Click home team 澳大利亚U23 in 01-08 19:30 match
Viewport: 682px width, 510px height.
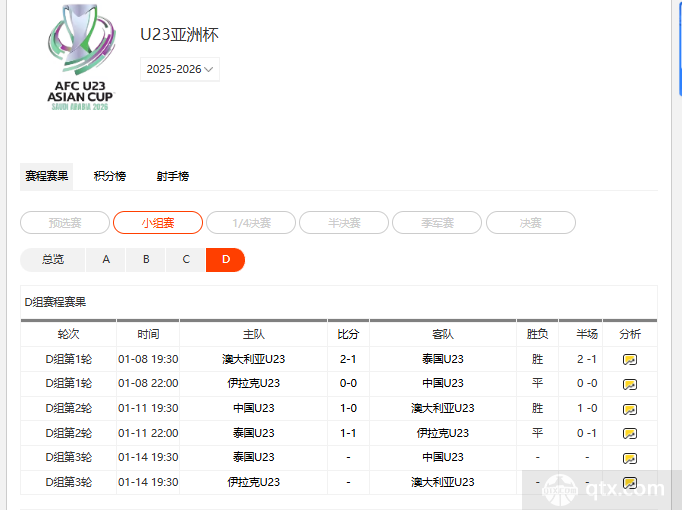click(254, 359)
